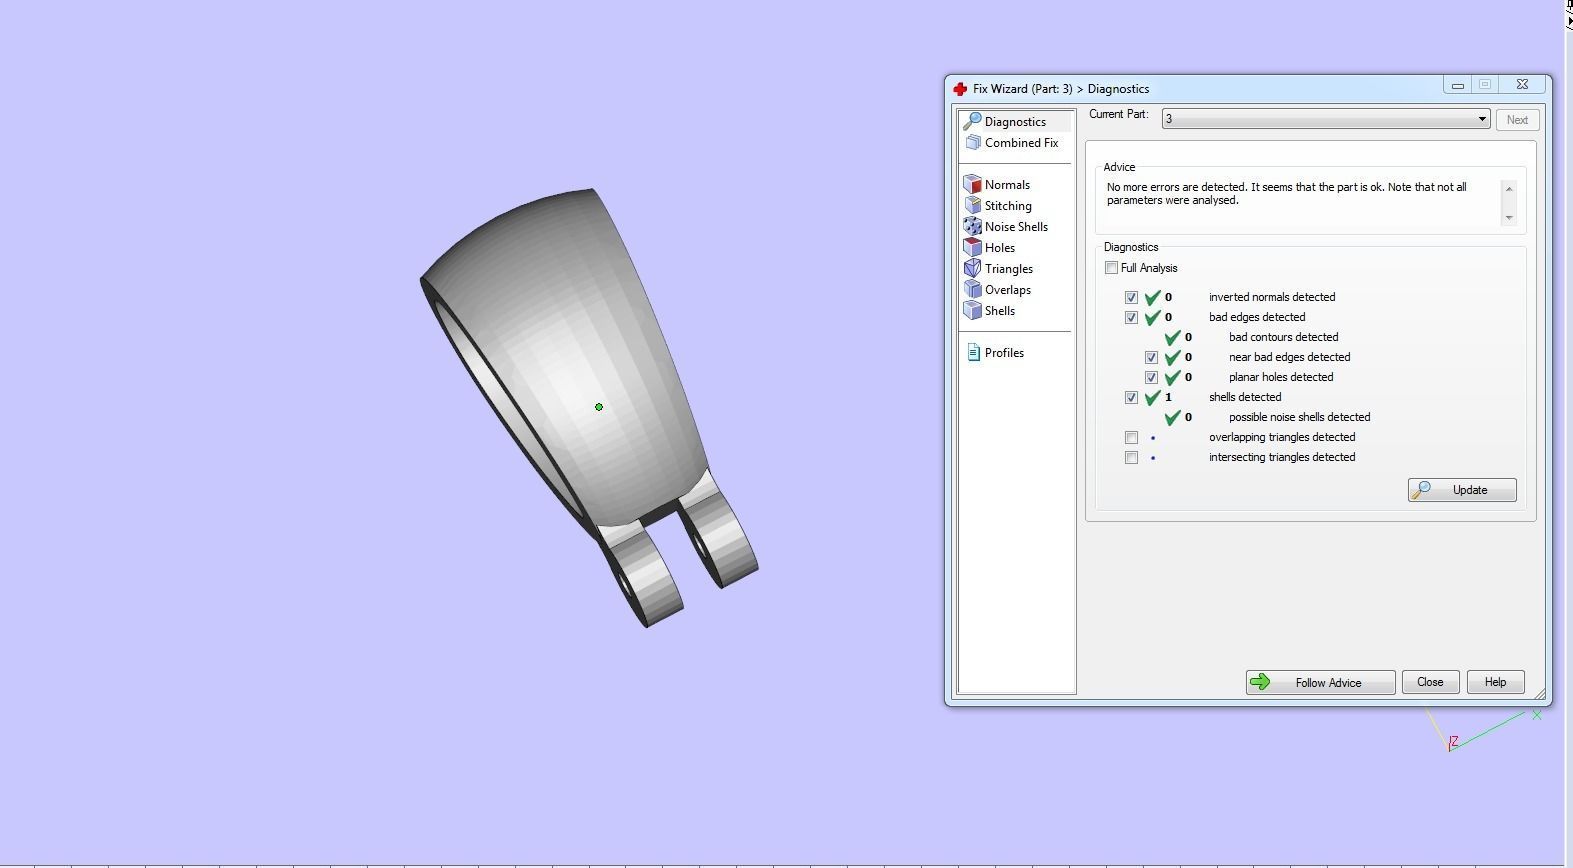Open the Current Part dropdown
This screenshot has height=868, width=1573.
(x=1326, y=119)
